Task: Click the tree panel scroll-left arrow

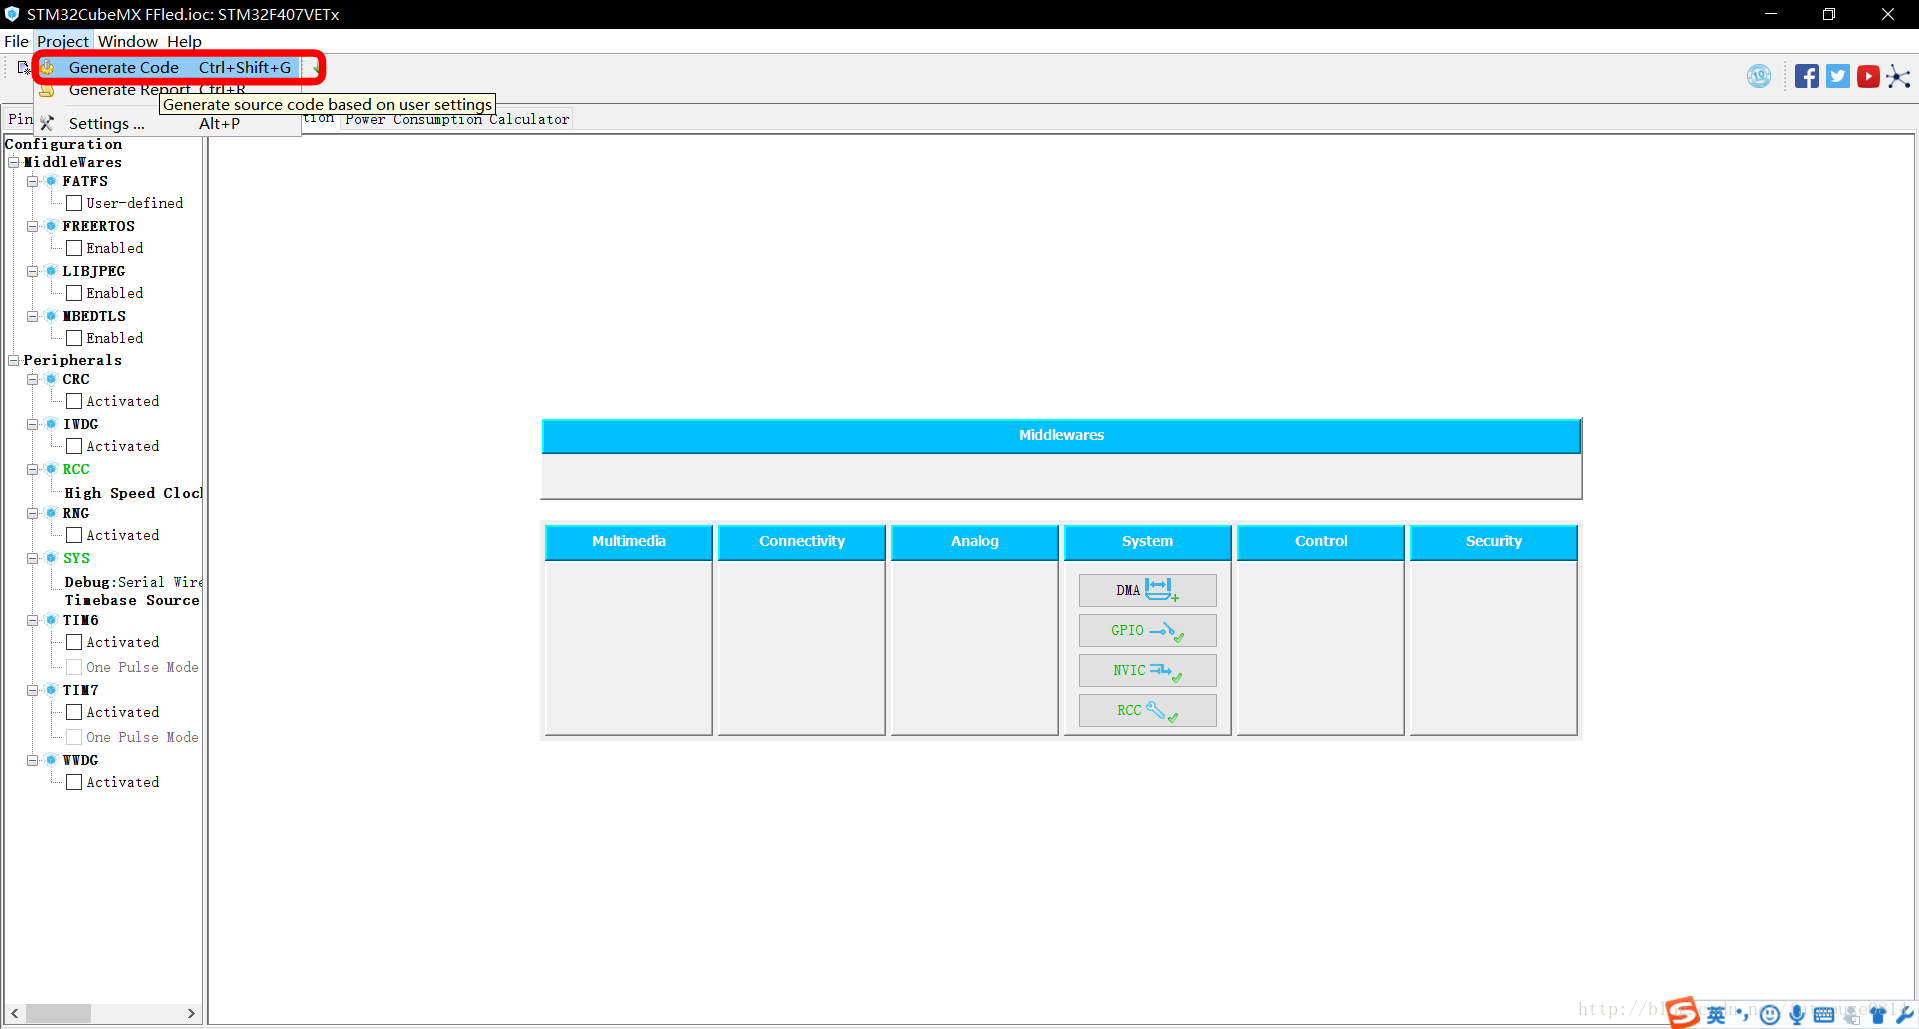Action: click(x=15, y=1013)
